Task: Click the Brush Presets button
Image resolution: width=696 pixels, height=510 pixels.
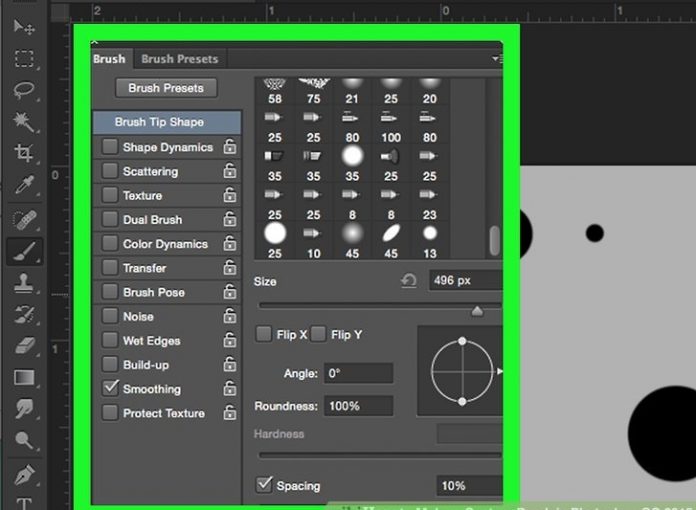Action: (166, 88)
